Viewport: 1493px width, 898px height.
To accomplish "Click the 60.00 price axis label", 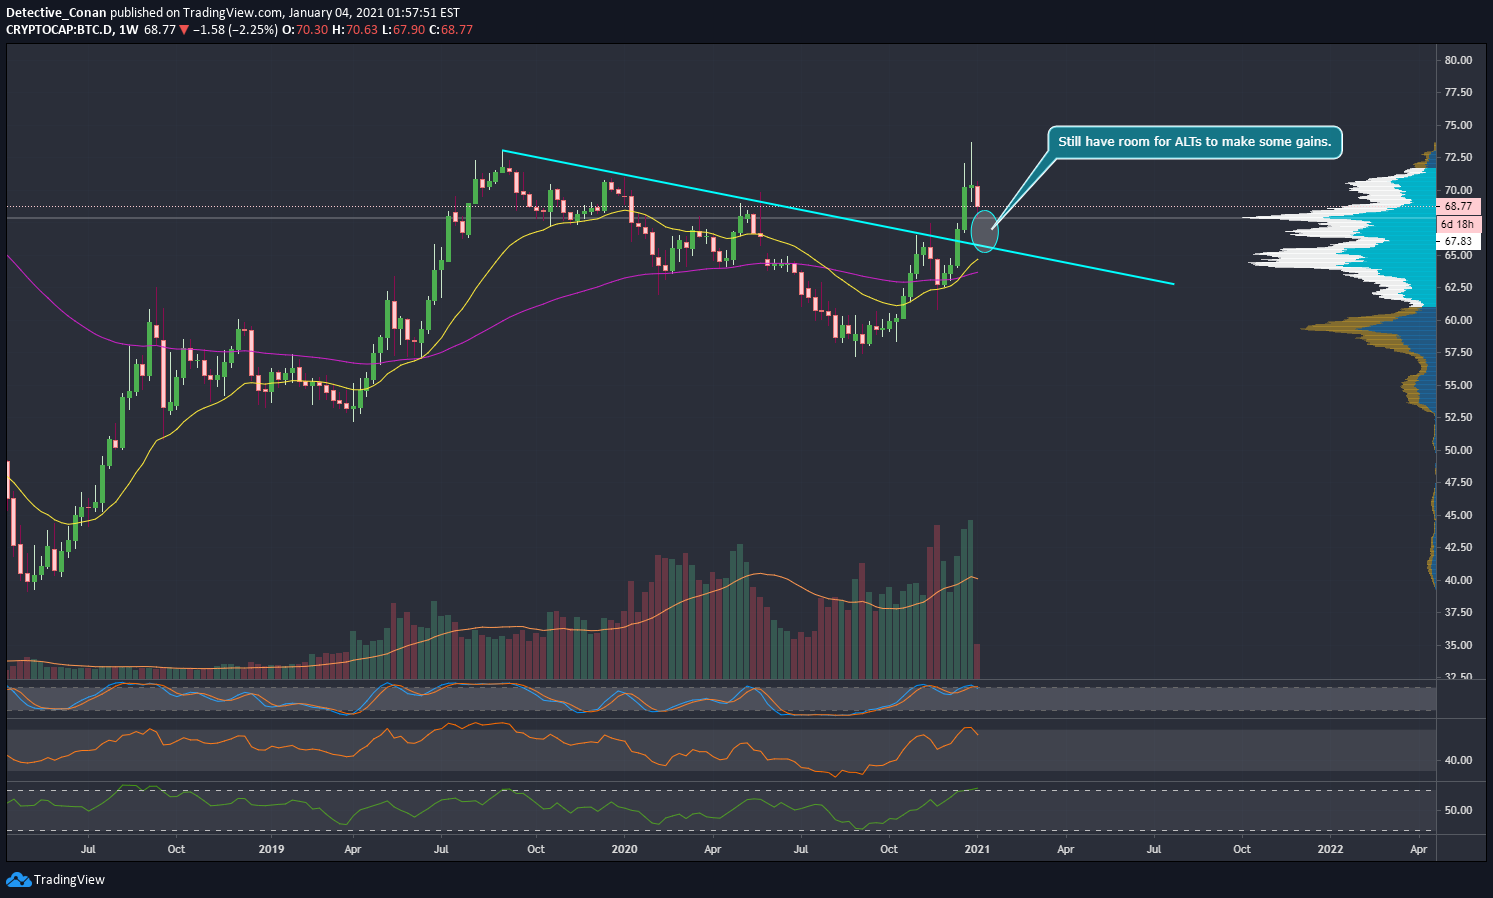I will (1458, 320).
